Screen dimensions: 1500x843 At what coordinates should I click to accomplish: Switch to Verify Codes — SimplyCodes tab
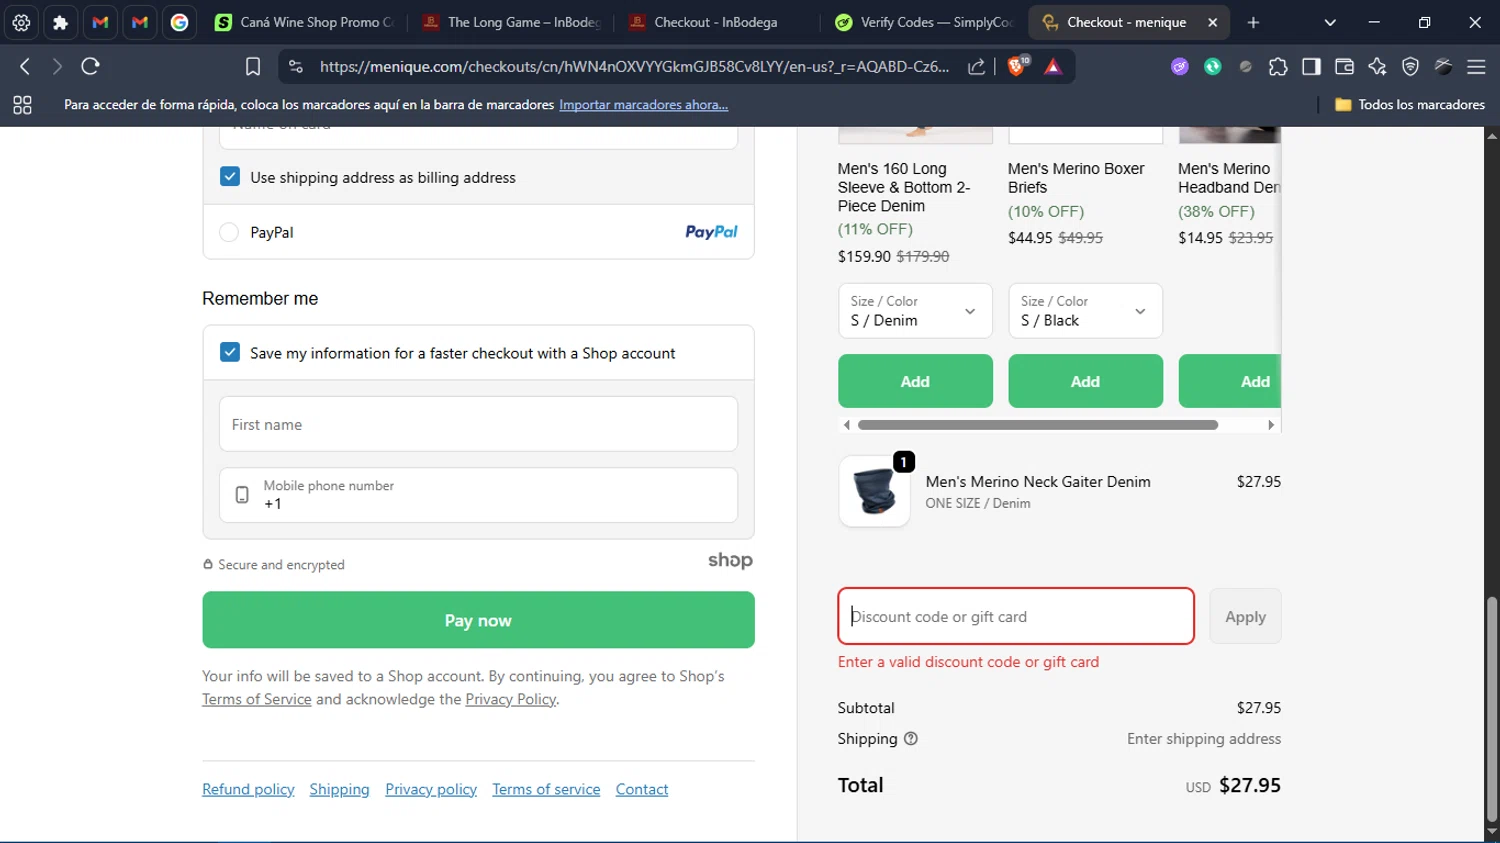(925, 22)
